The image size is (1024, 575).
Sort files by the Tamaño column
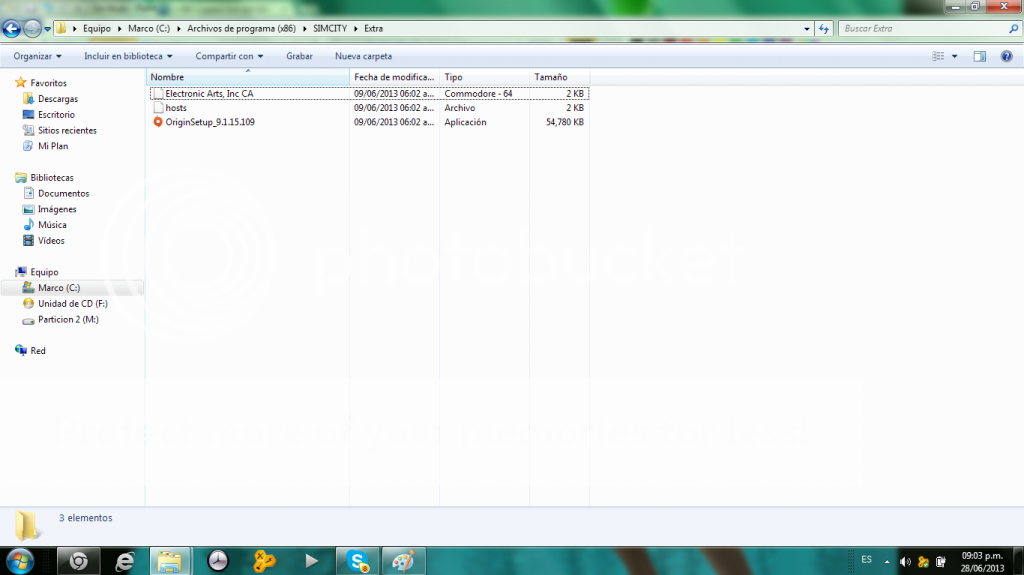tap(551, 77)
